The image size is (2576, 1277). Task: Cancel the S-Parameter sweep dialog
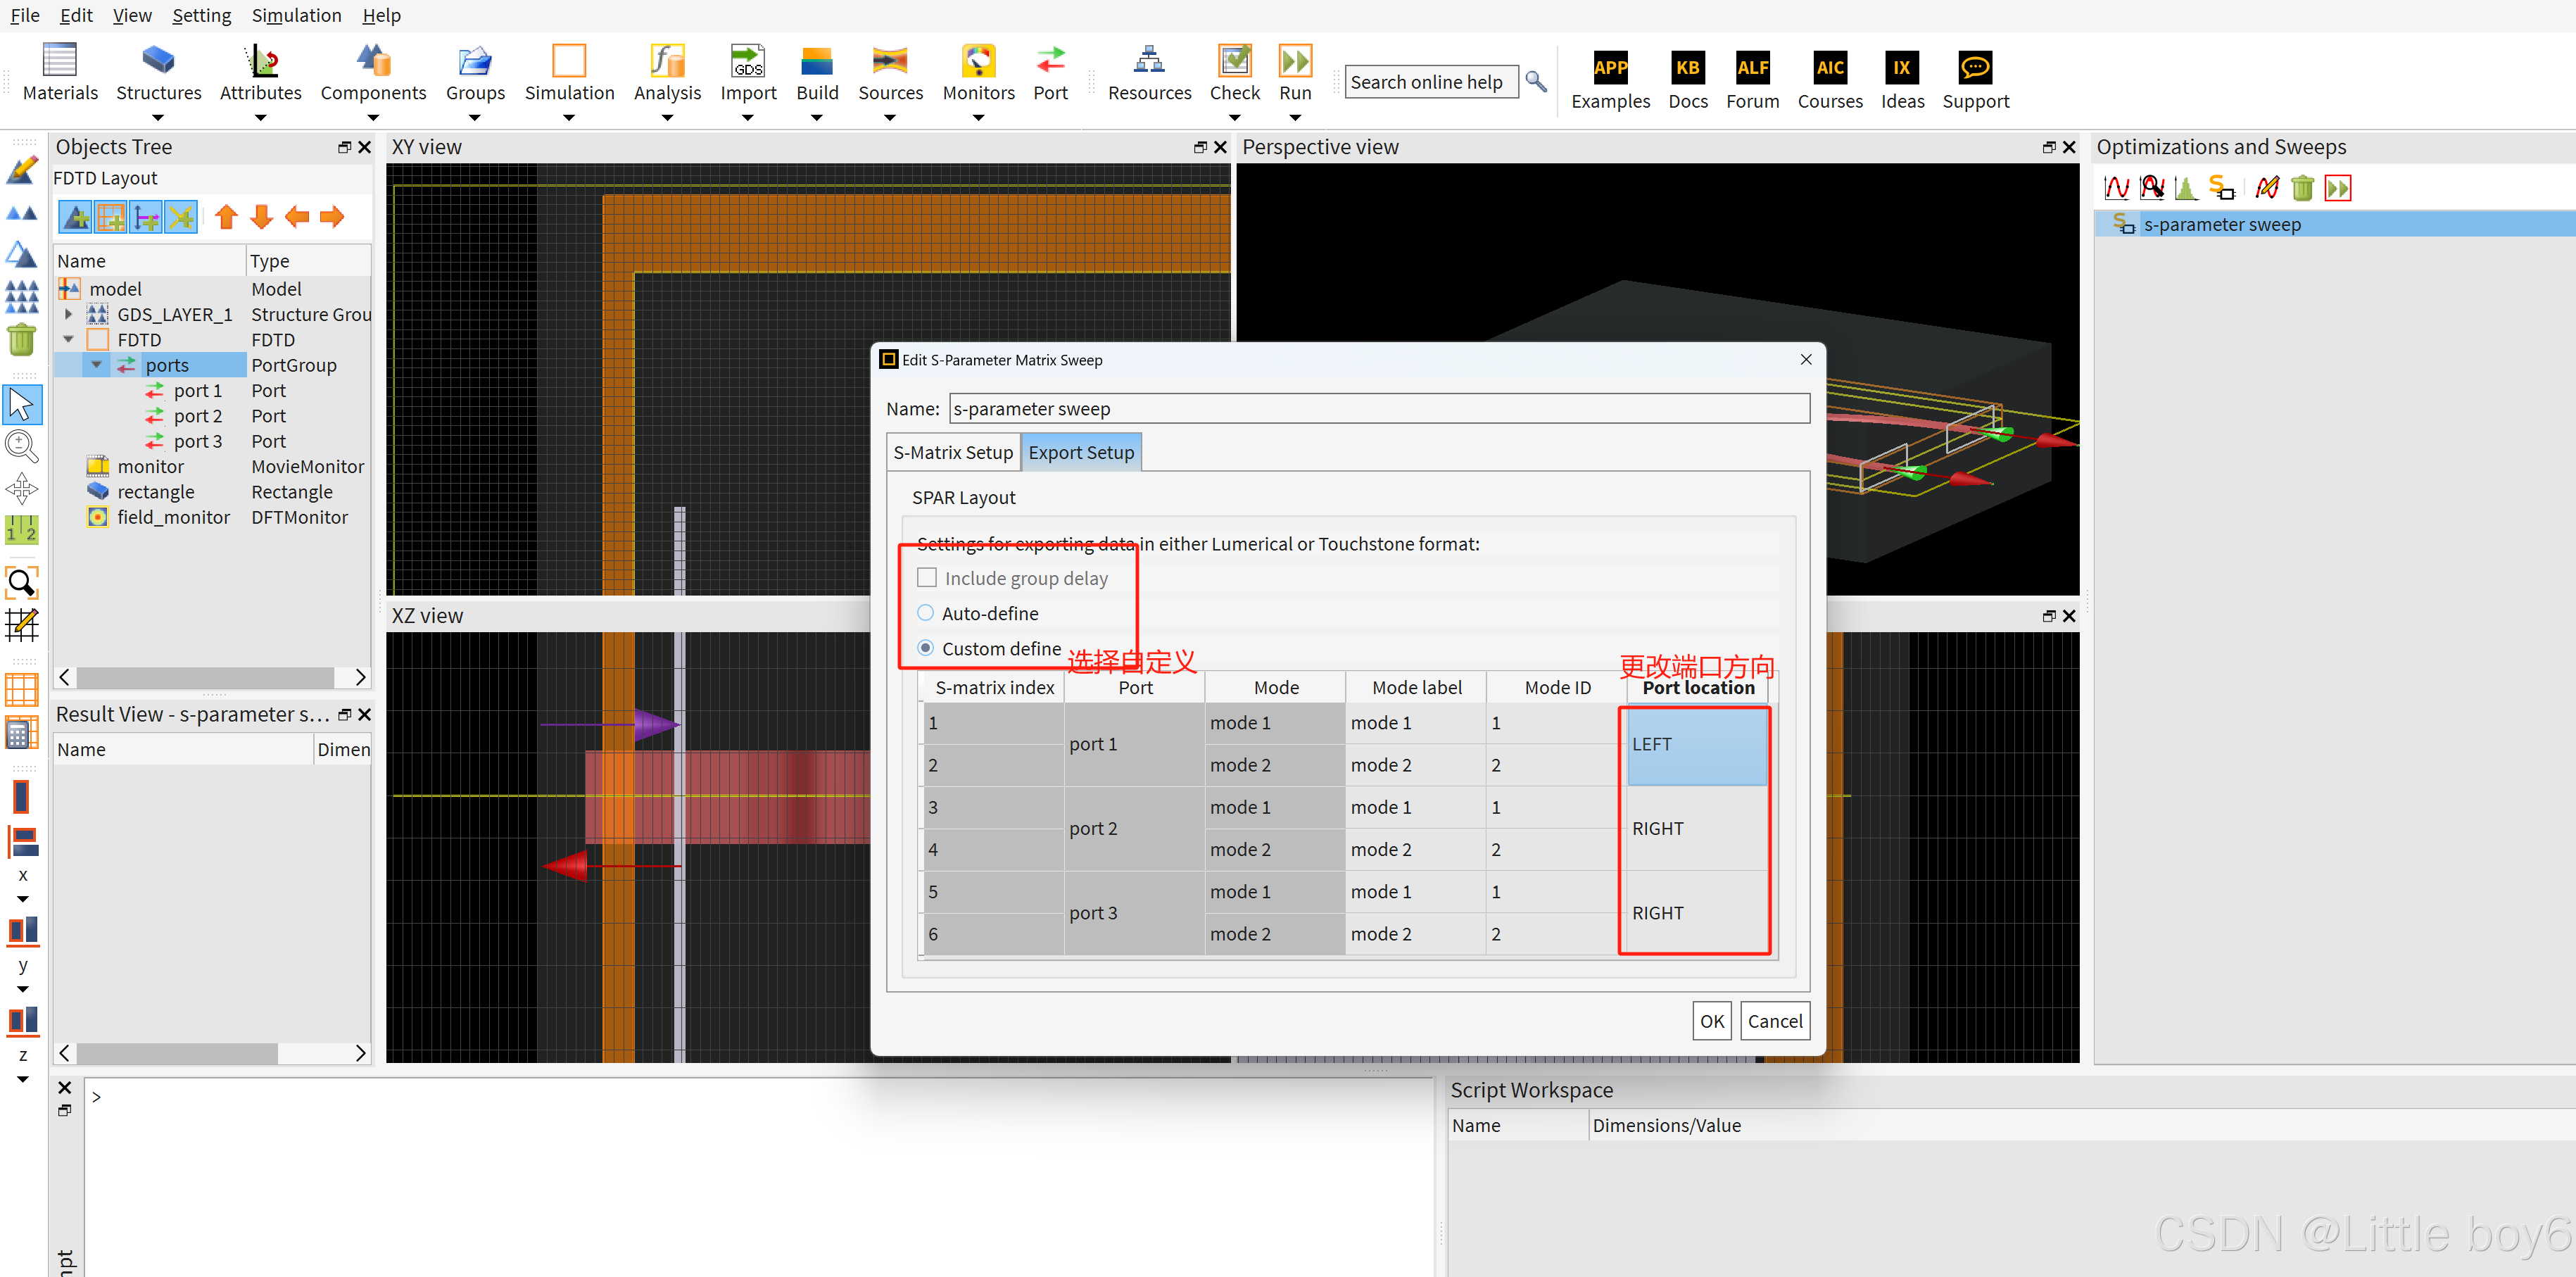(x=1774, y=1021)
